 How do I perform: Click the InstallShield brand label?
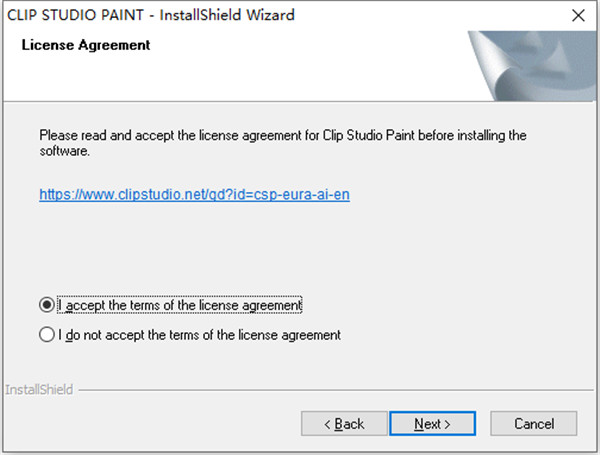pos(39,389)
